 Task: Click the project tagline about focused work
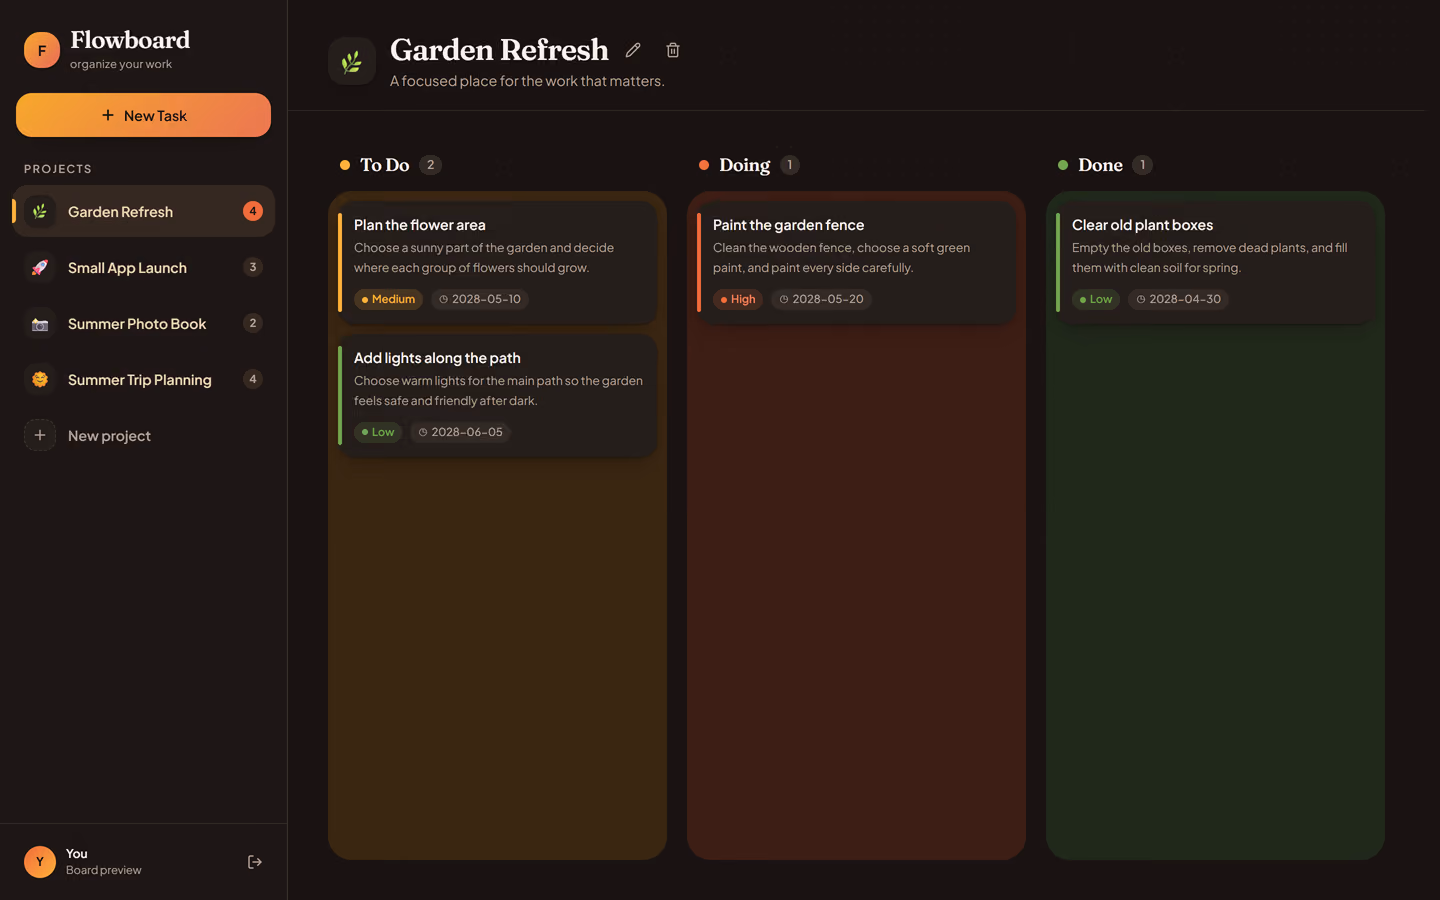527,81
